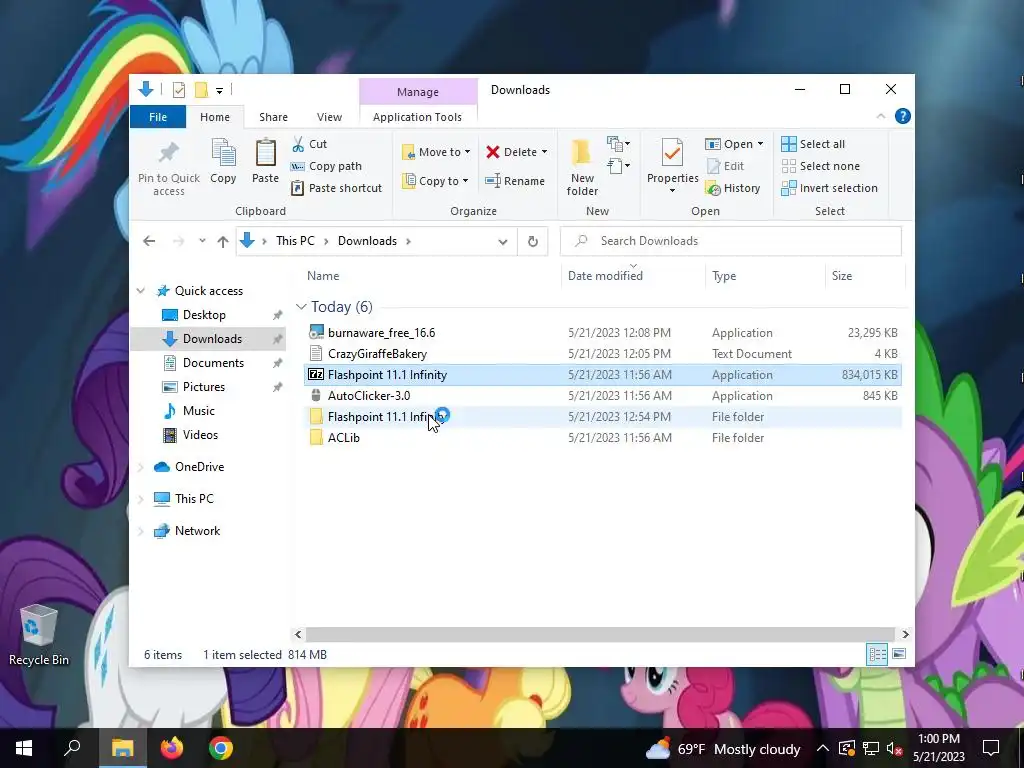Open recent locations dropdown arrow

pos(202,241)
